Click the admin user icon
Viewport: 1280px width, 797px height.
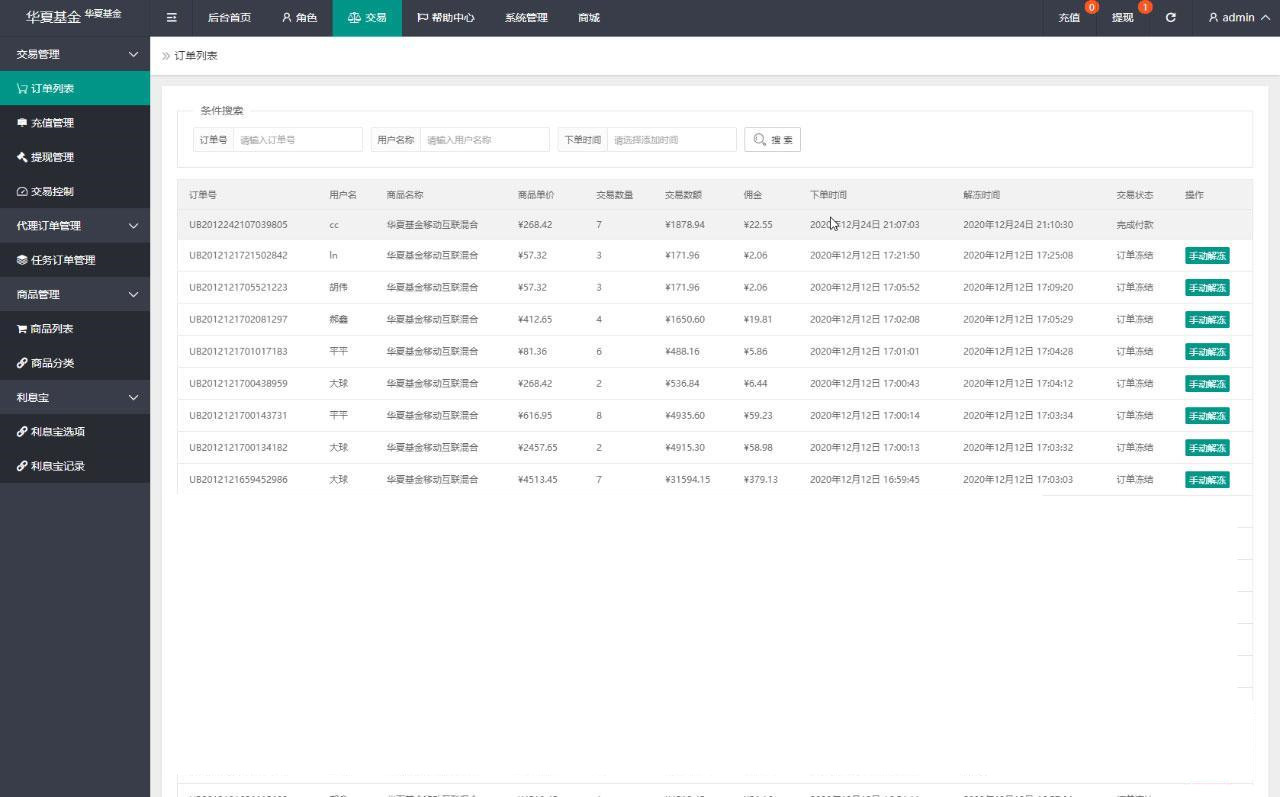point(1212,17)
